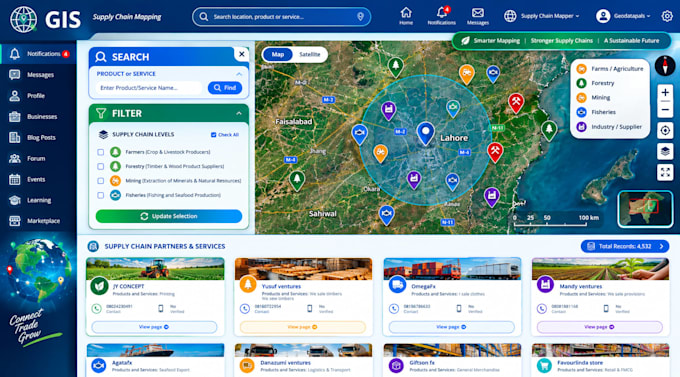Viewport: 680px width, 377px height.
Task: View page for Yusuf ventures
Action: [x=302, y=327]
